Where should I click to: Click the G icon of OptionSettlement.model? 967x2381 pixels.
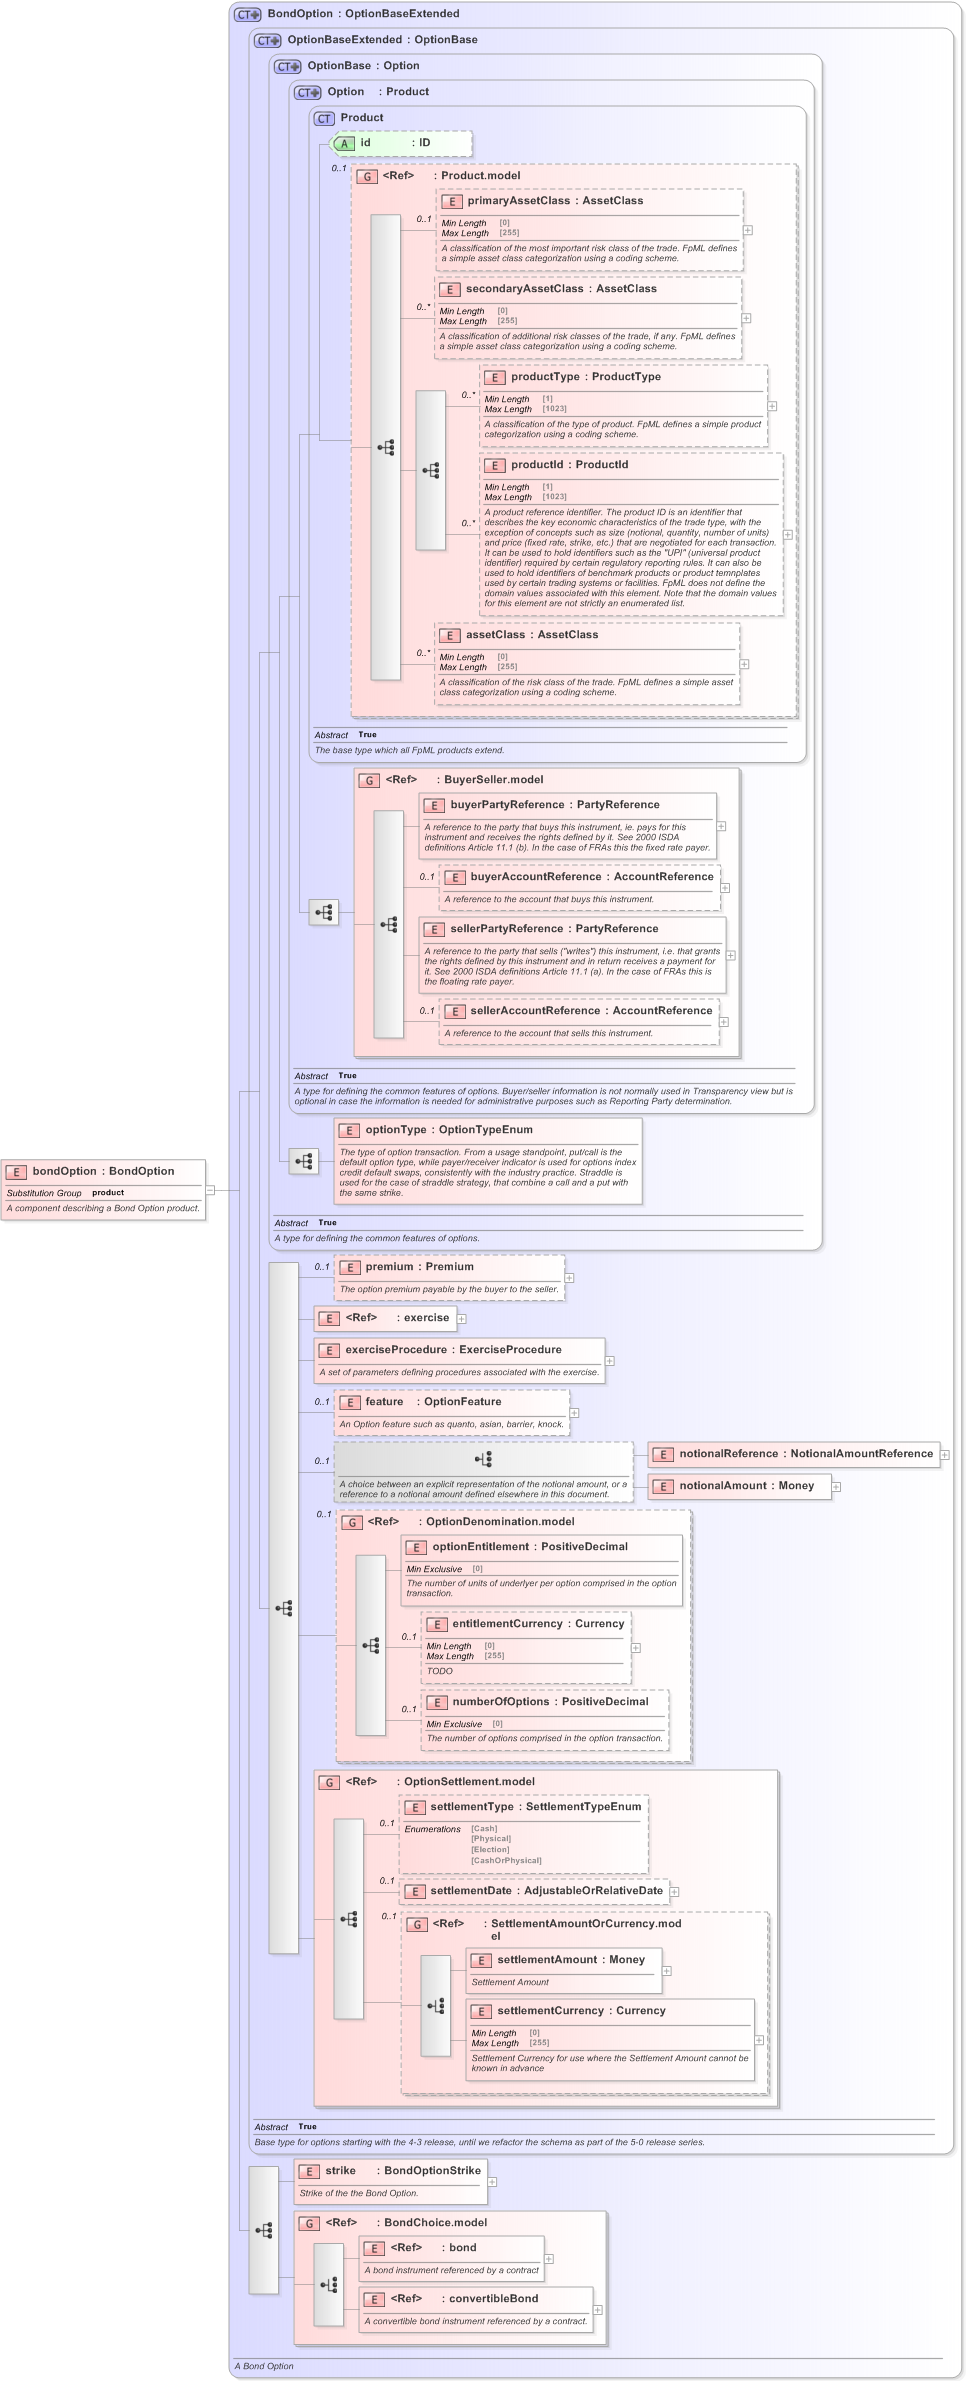(x=330, y=1783)
